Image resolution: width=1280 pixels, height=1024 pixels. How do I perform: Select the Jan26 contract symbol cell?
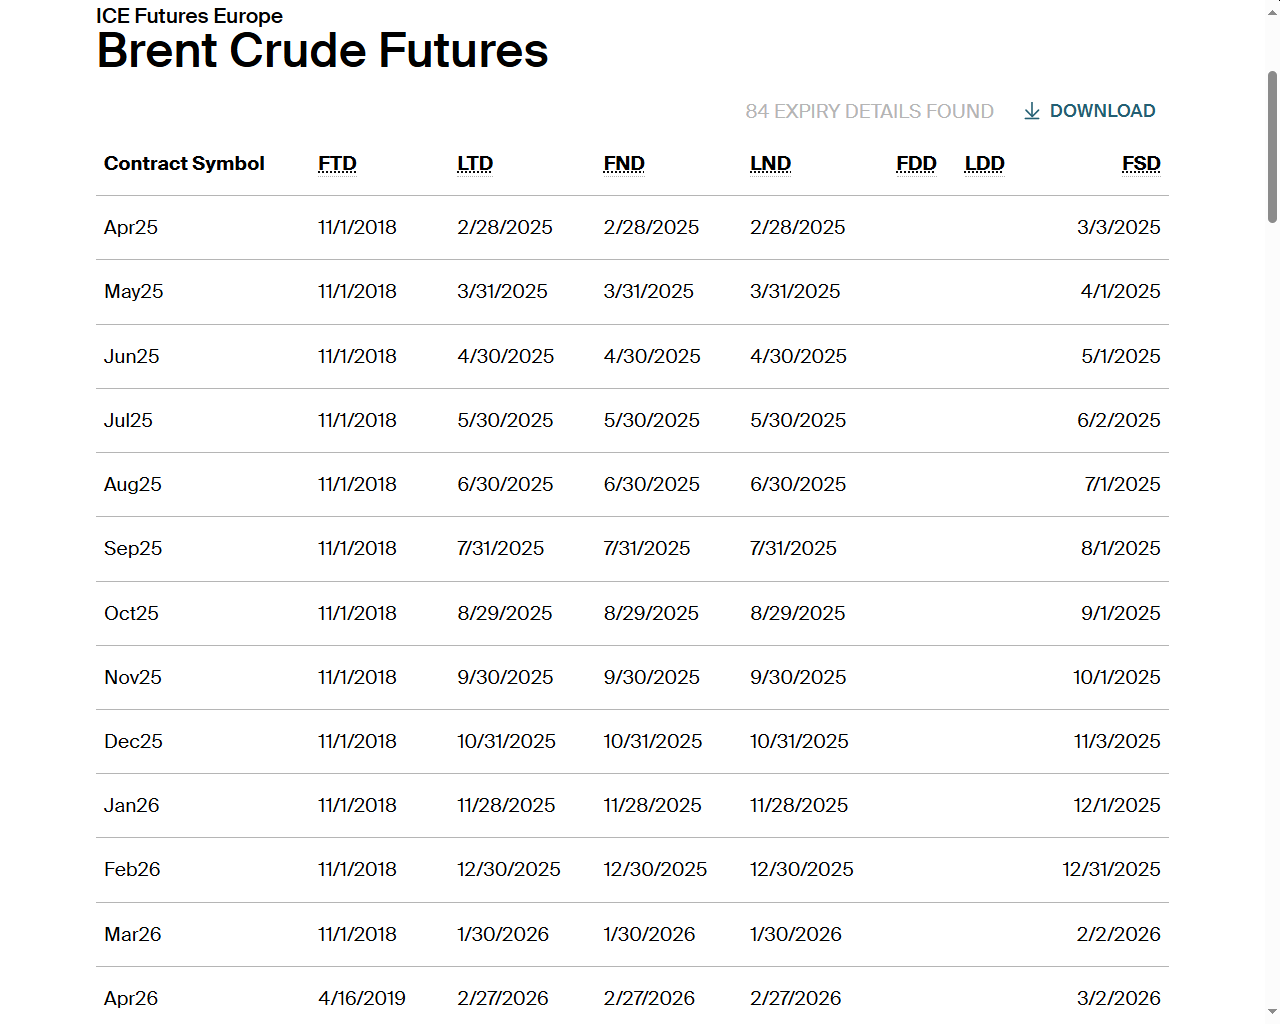coord(132,805)
